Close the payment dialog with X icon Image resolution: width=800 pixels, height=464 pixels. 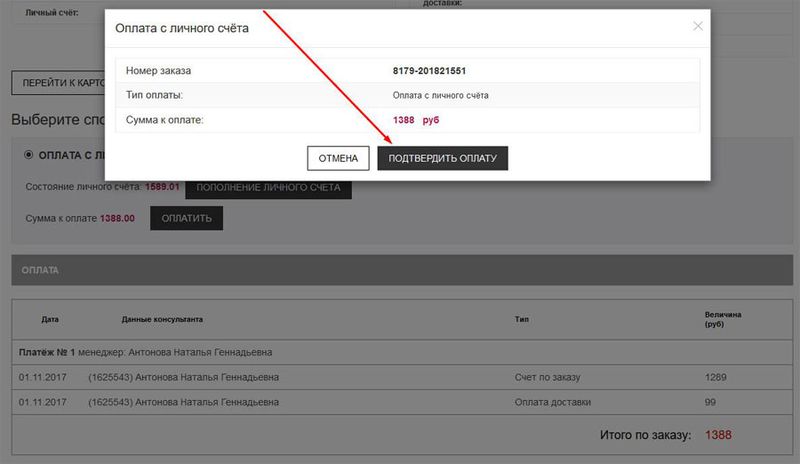tap(698, 26)
